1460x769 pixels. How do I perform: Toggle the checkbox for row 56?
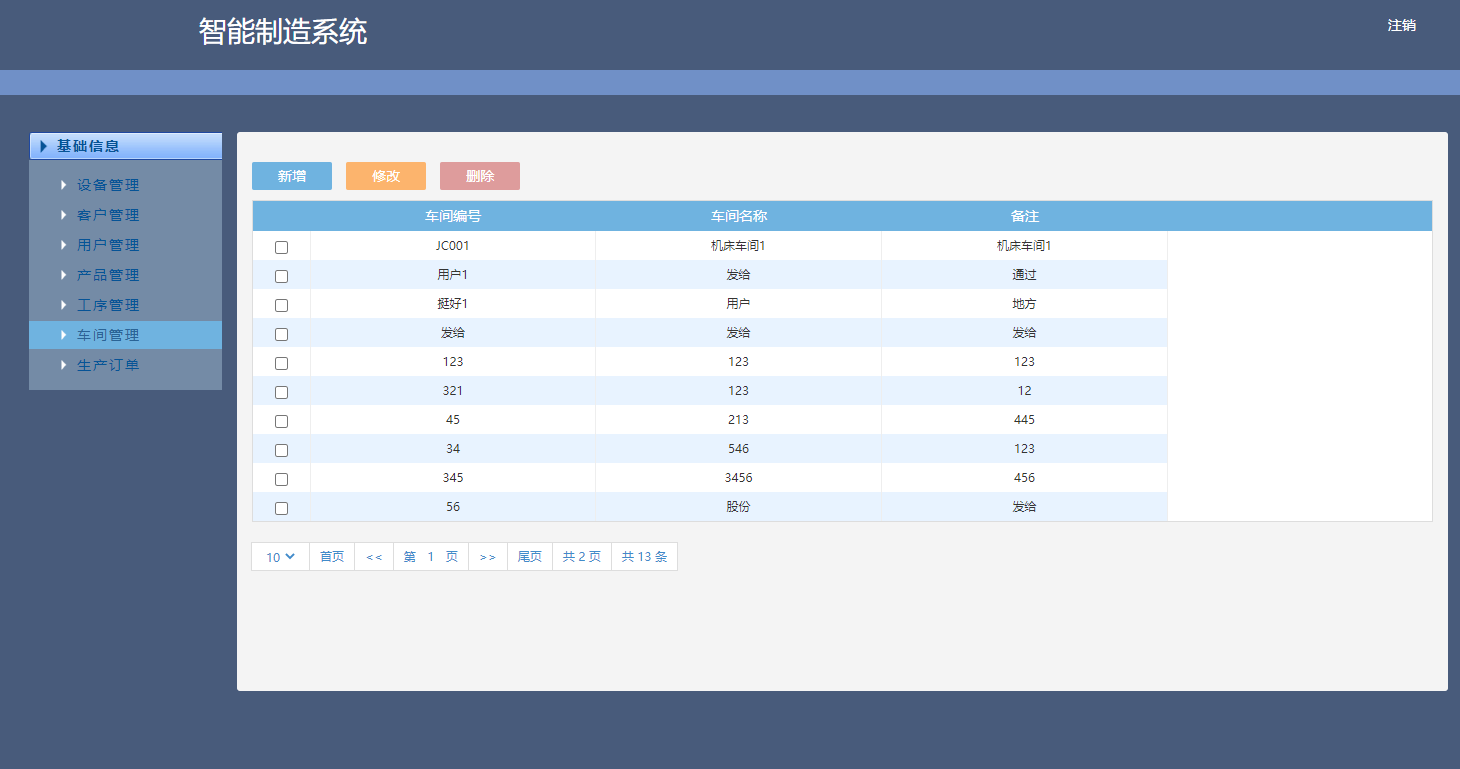[281, 508]
